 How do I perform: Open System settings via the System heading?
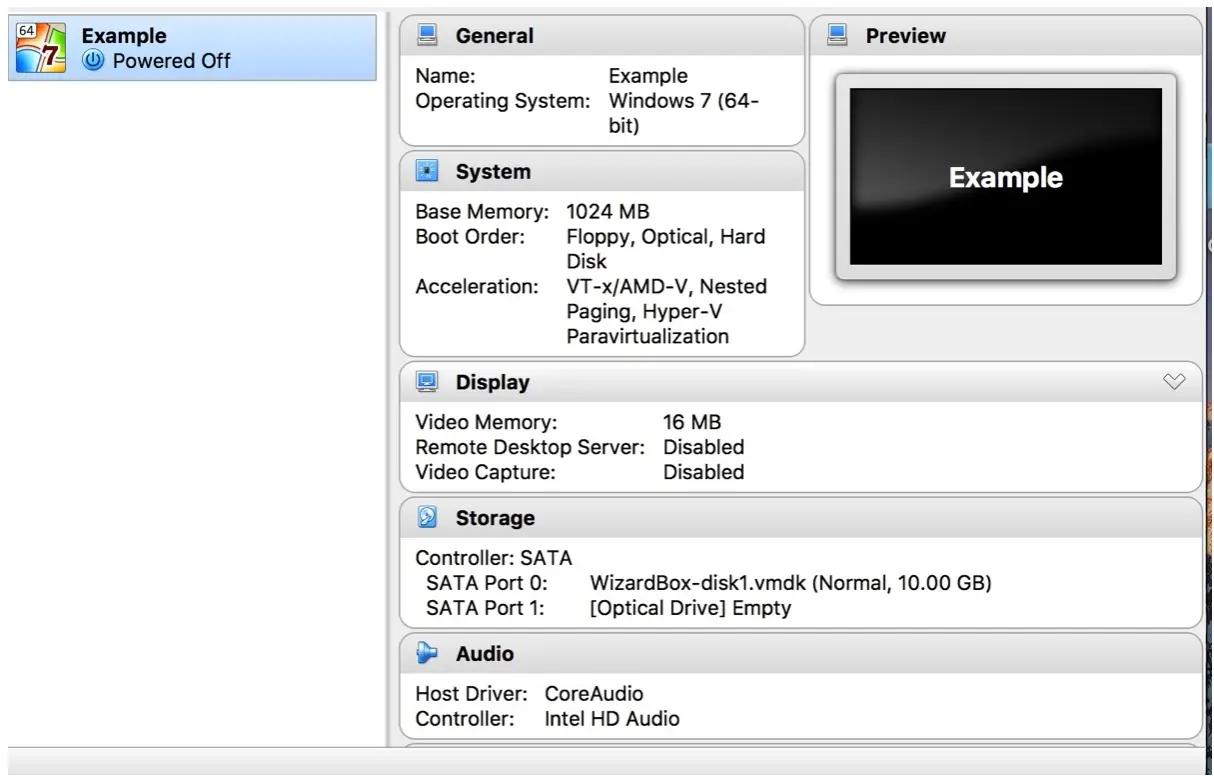click(493, 172)
